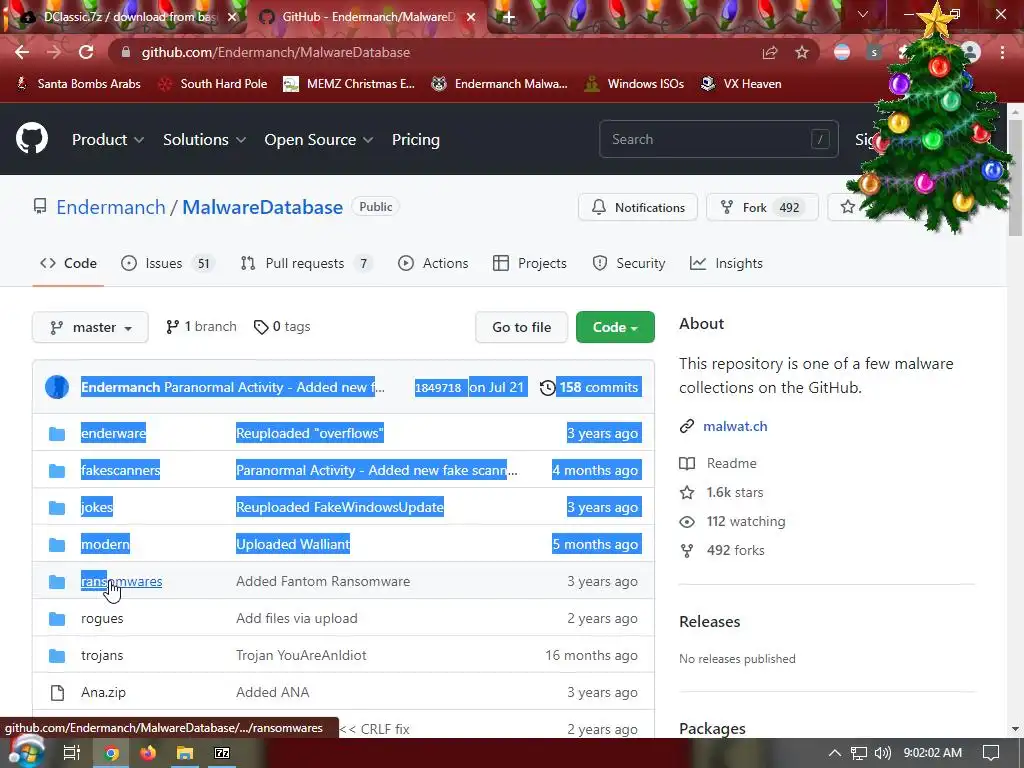Open the fakescanners folder

[x=120, y=470]
